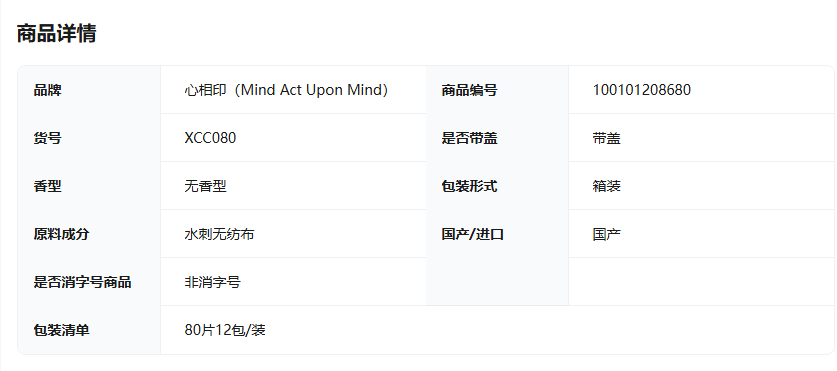The image size is (837, 371).
Task: Select the 箱装 value
Action: 606,186
